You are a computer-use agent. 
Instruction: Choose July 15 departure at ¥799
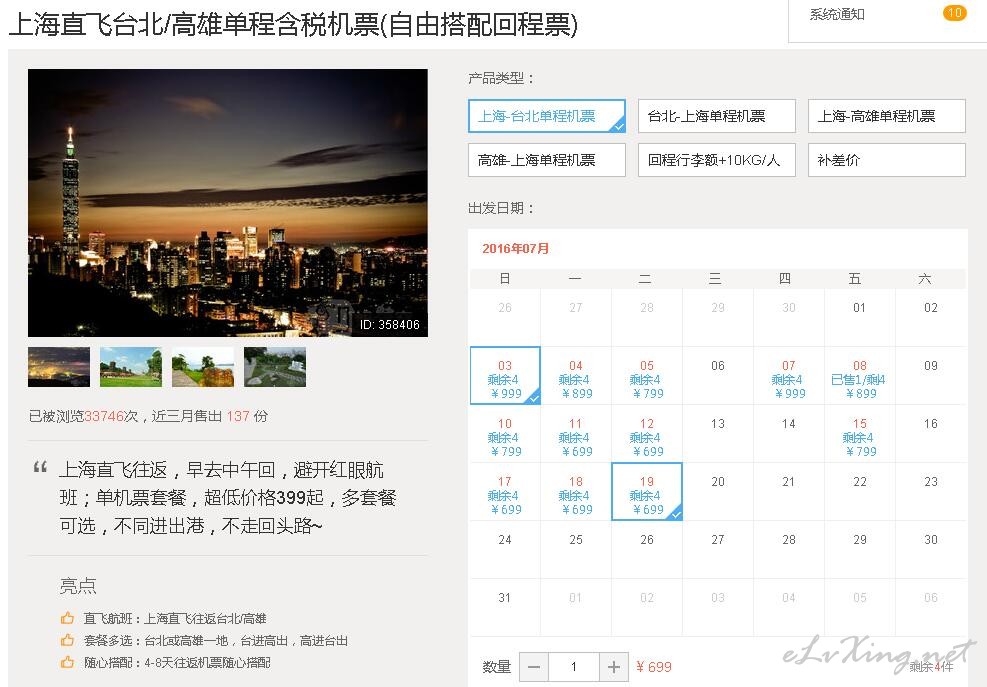tap(860, 433)
